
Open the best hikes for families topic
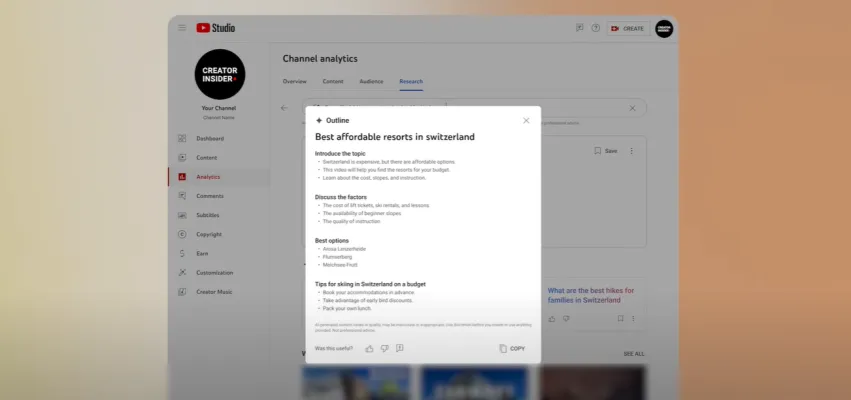[x=590, y=295]
